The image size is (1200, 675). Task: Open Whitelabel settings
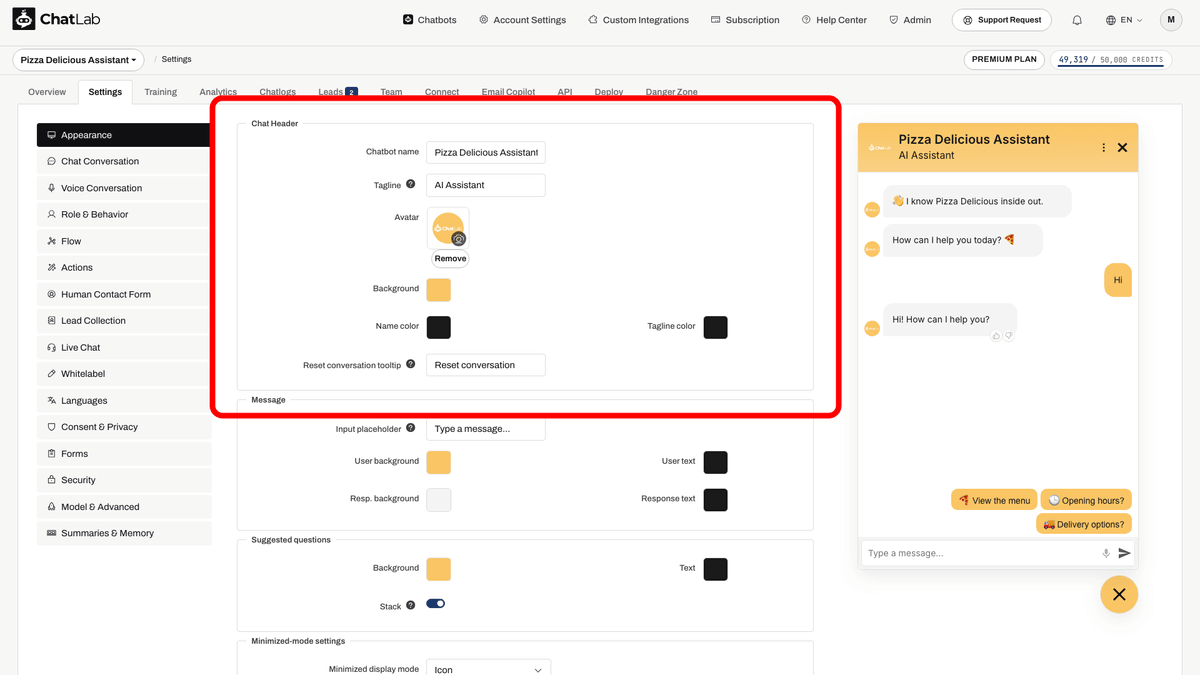coord(124,374)
